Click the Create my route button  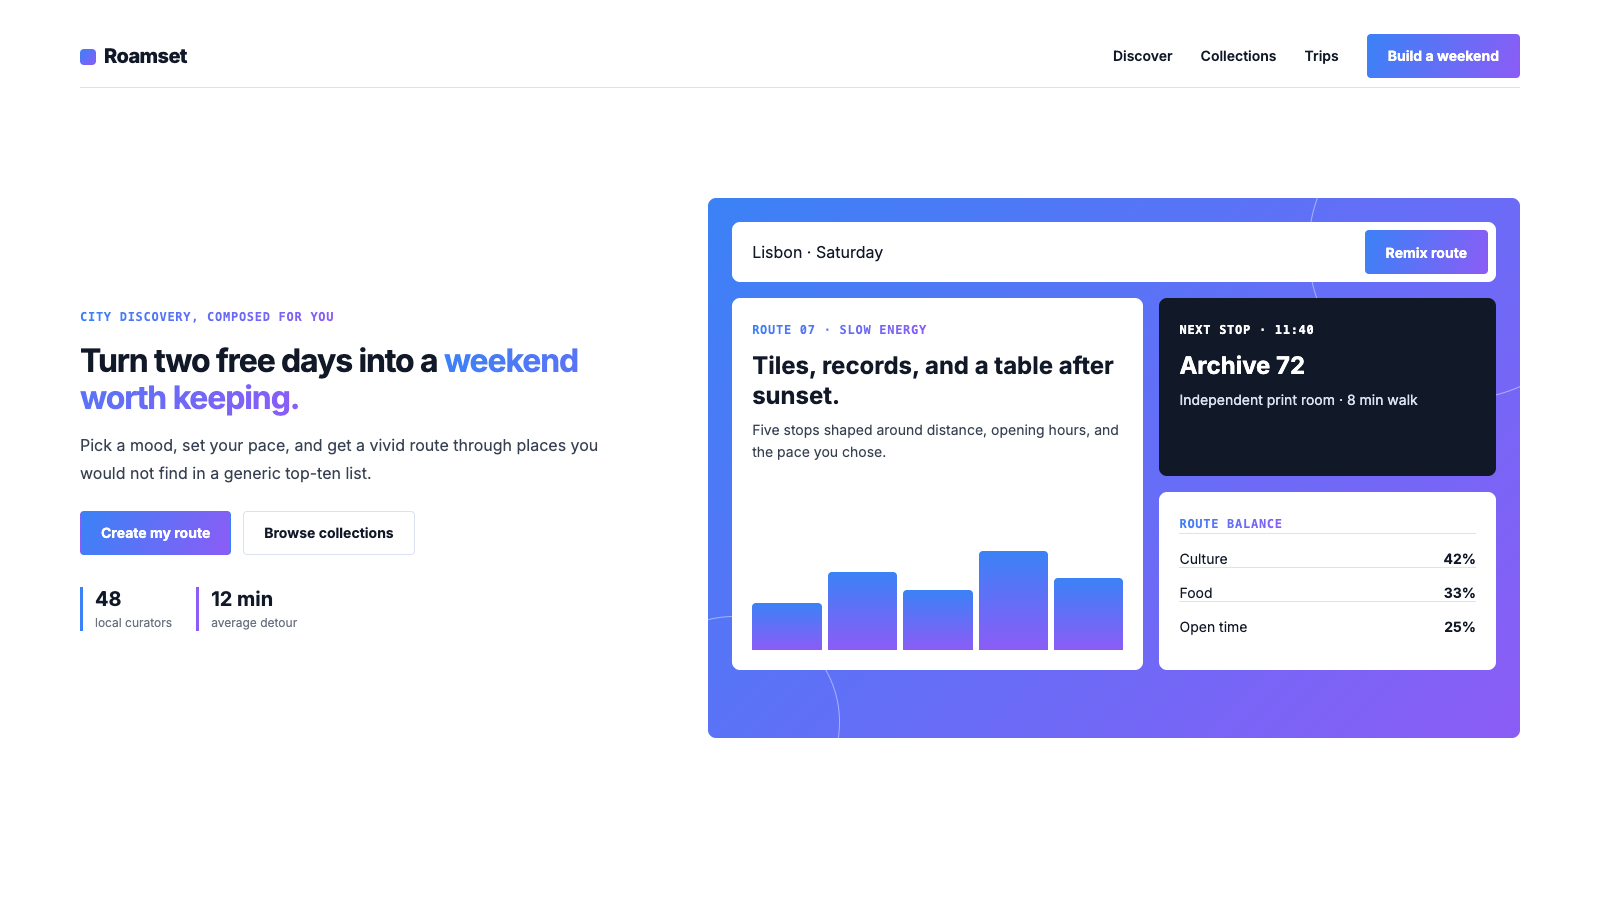click(x=155, y=533)
